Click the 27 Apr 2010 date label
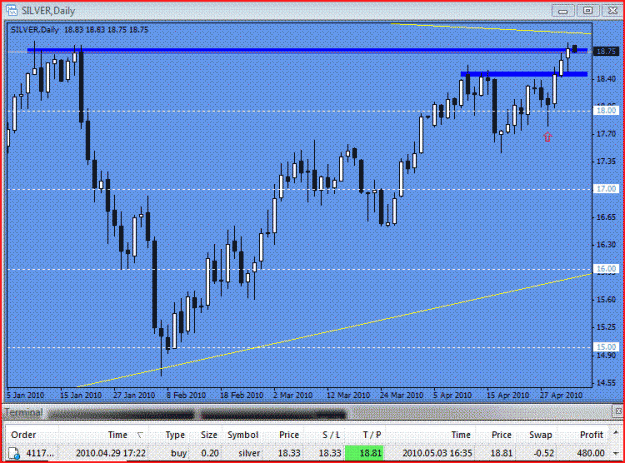 coord(561,395)
